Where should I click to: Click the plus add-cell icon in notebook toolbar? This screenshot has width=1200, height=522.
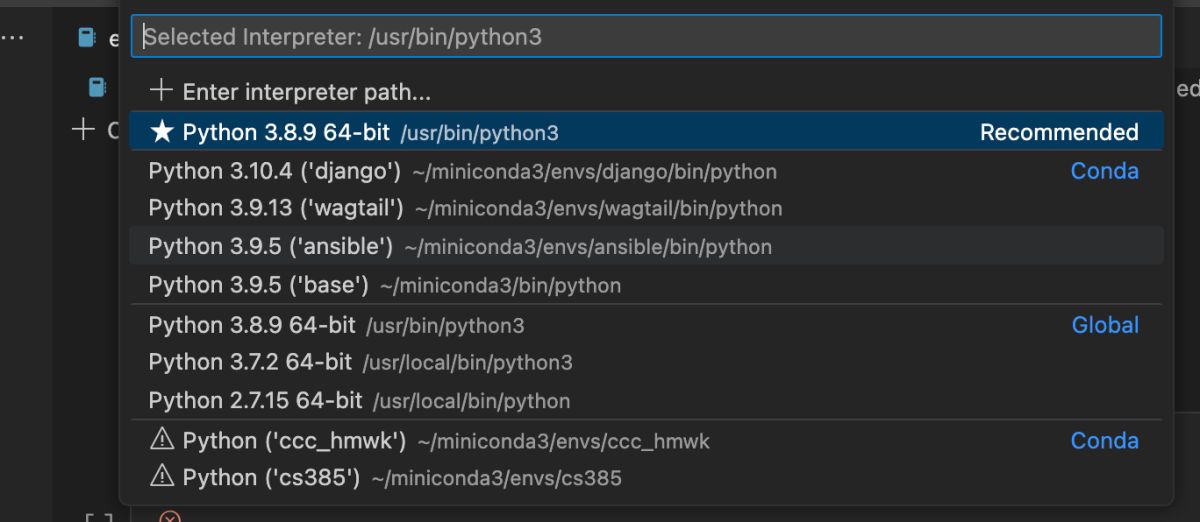(83, 129)
